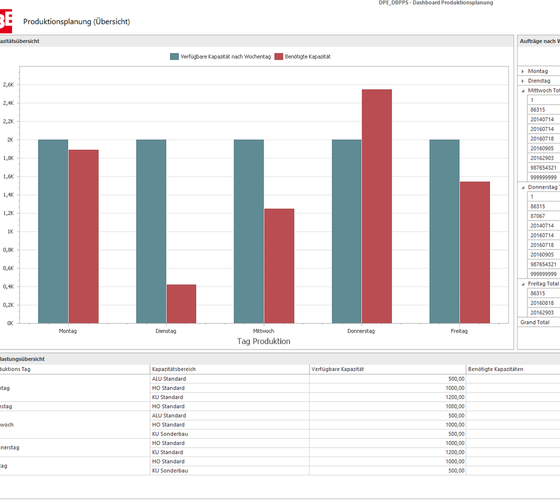Screen dimensions: 560x500
Task: Click red legend swatch for Benötigte Kapazität
Action: (279, 56)
